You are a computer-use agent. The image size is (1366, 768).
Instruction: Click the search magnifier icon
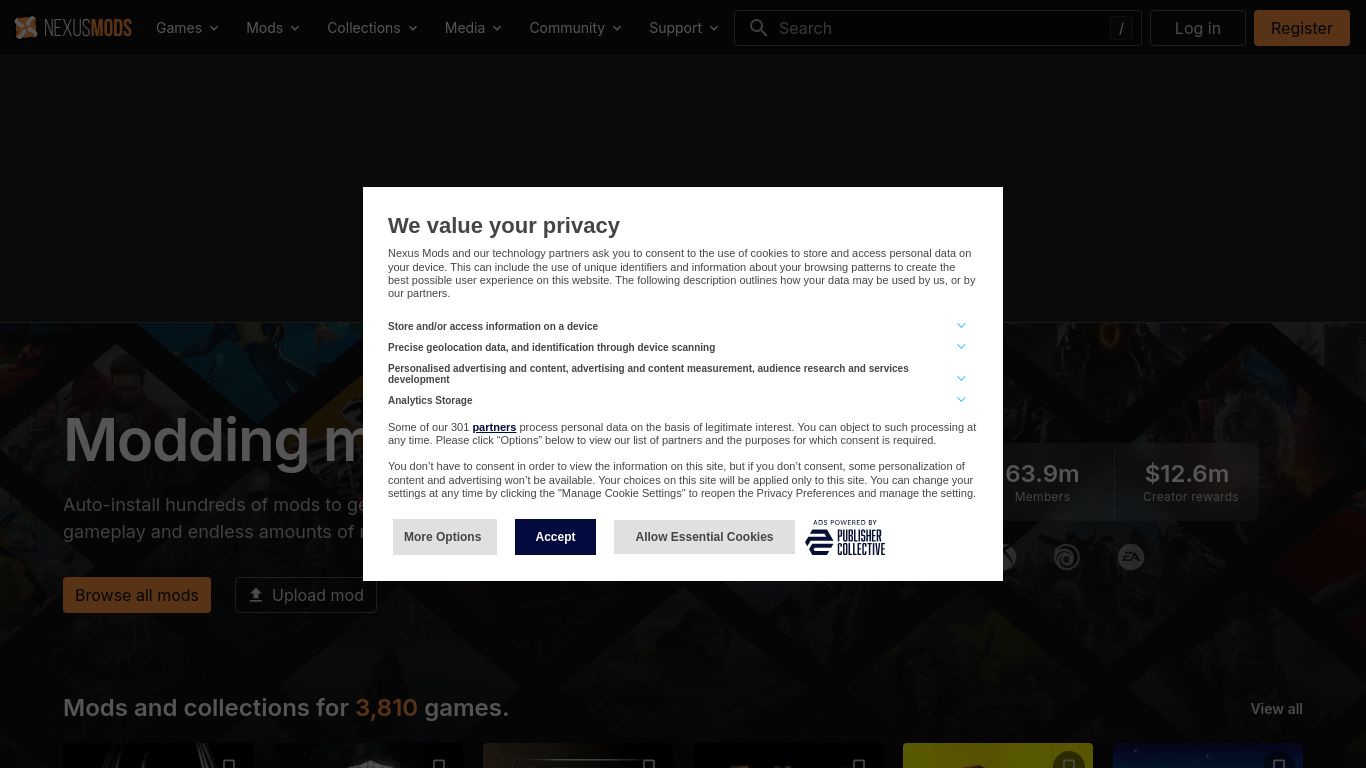pyautogui.click(x=759, y=28)
